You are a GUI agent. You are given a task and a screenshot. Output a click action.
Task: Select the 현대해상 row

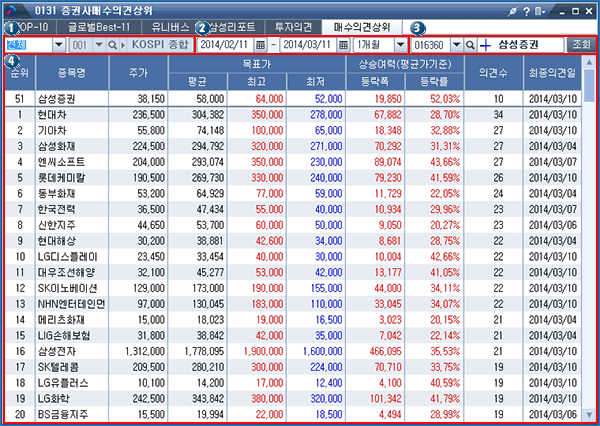(293, 241)
